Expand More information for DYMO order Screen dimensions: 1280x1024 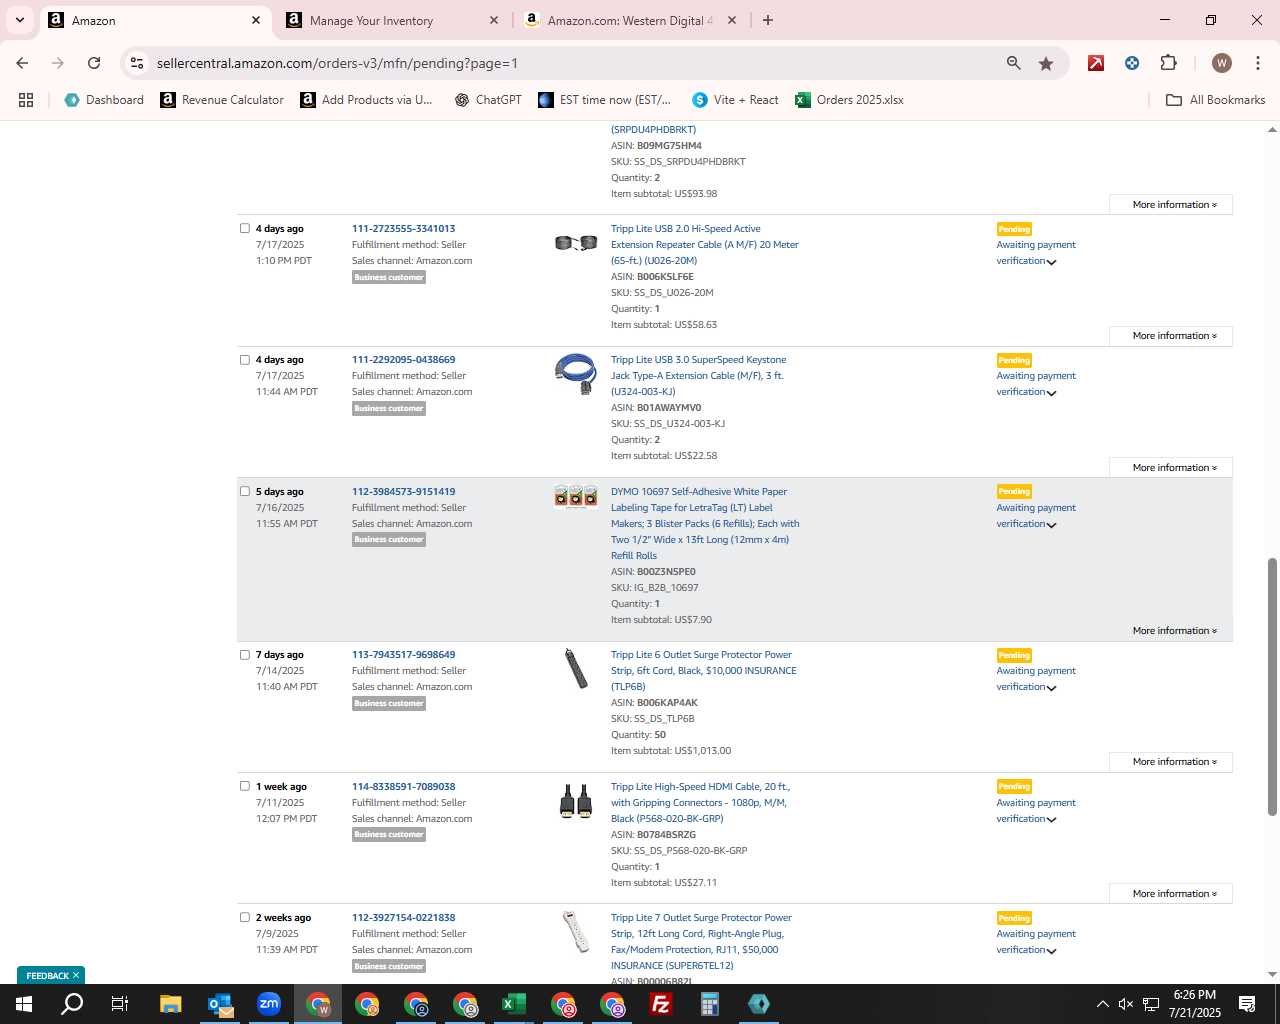click(x=1172, y=631)
